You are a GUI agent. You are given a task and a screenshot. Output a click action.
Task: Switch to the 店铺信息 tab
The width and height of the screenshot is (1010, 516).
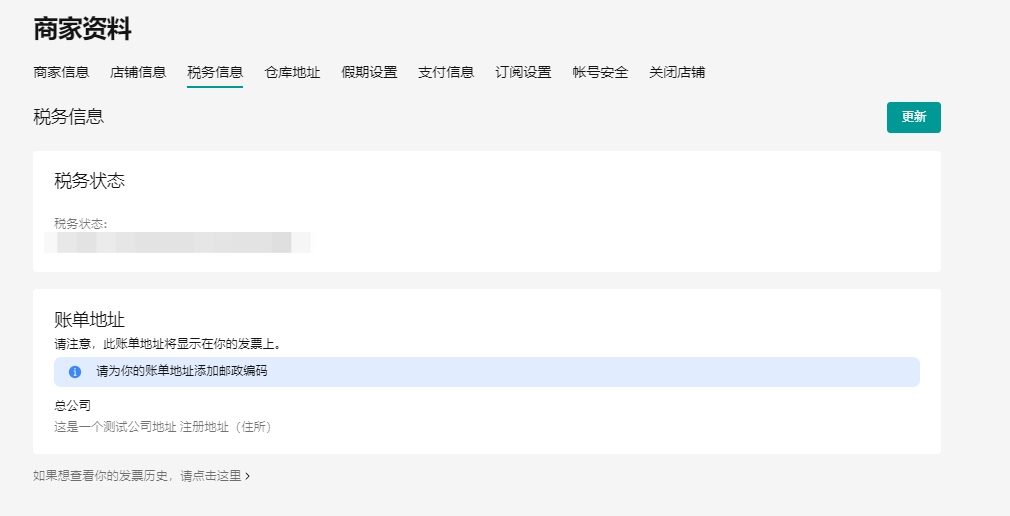(138, 72)
